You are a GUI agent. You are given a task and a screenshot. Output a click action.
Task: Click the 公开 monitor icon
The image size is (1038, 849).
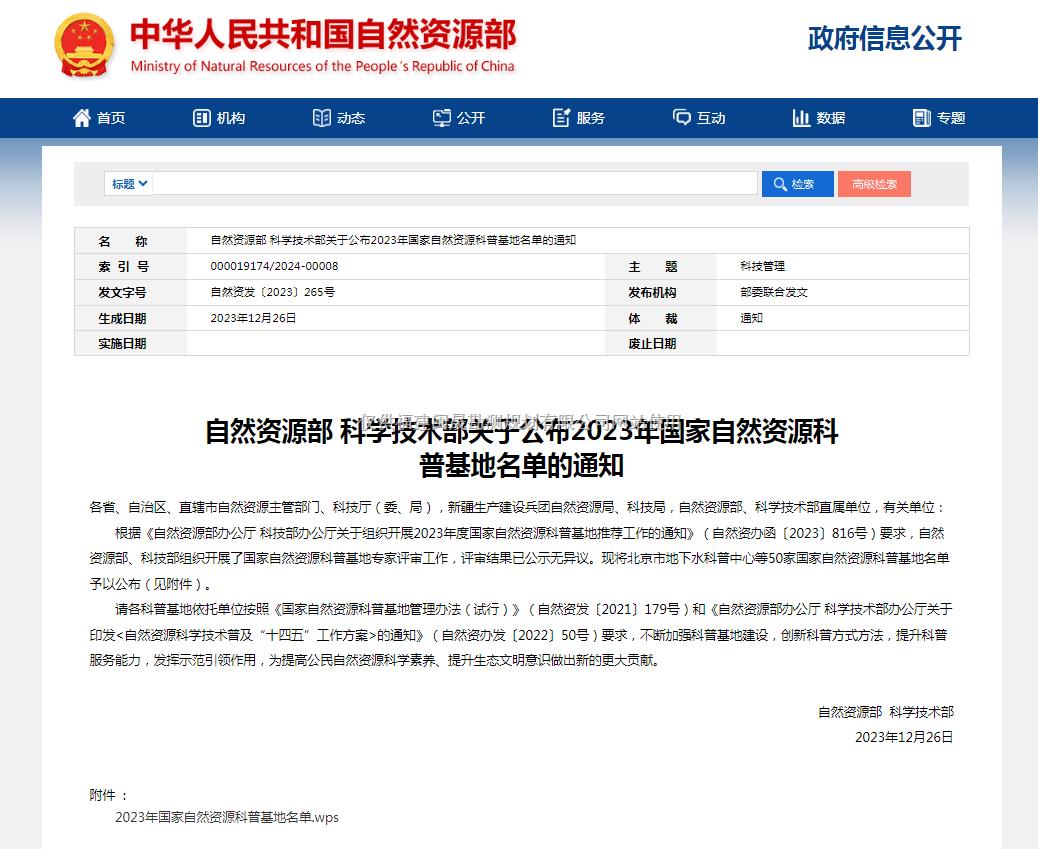442,118
